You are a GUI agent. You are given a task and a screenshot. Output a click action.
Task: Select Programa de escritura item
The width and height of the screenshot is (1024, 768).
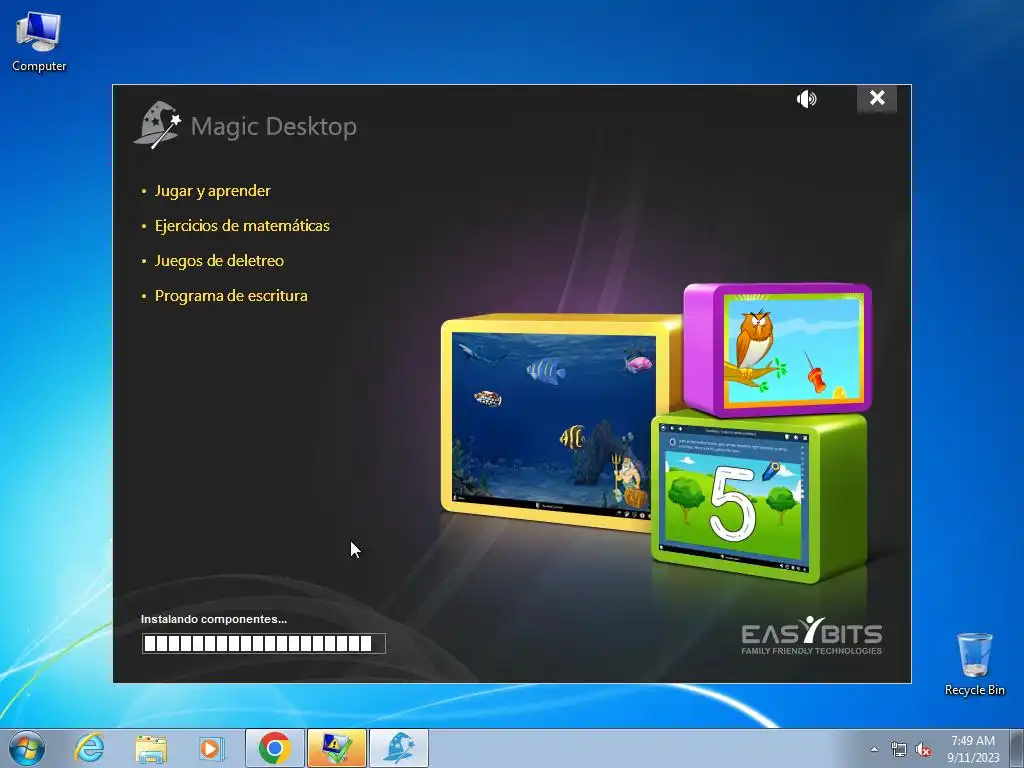(231, 295)
